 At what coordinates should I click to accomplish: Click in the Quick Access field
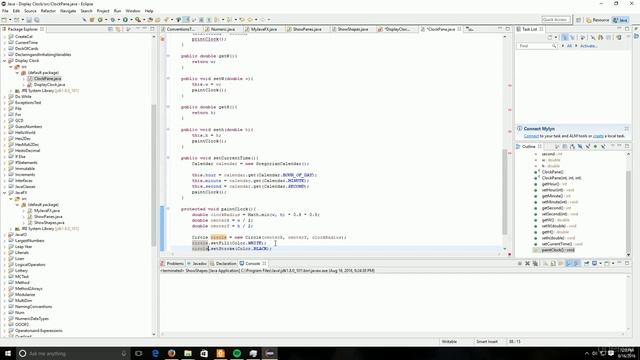(556, 20)
